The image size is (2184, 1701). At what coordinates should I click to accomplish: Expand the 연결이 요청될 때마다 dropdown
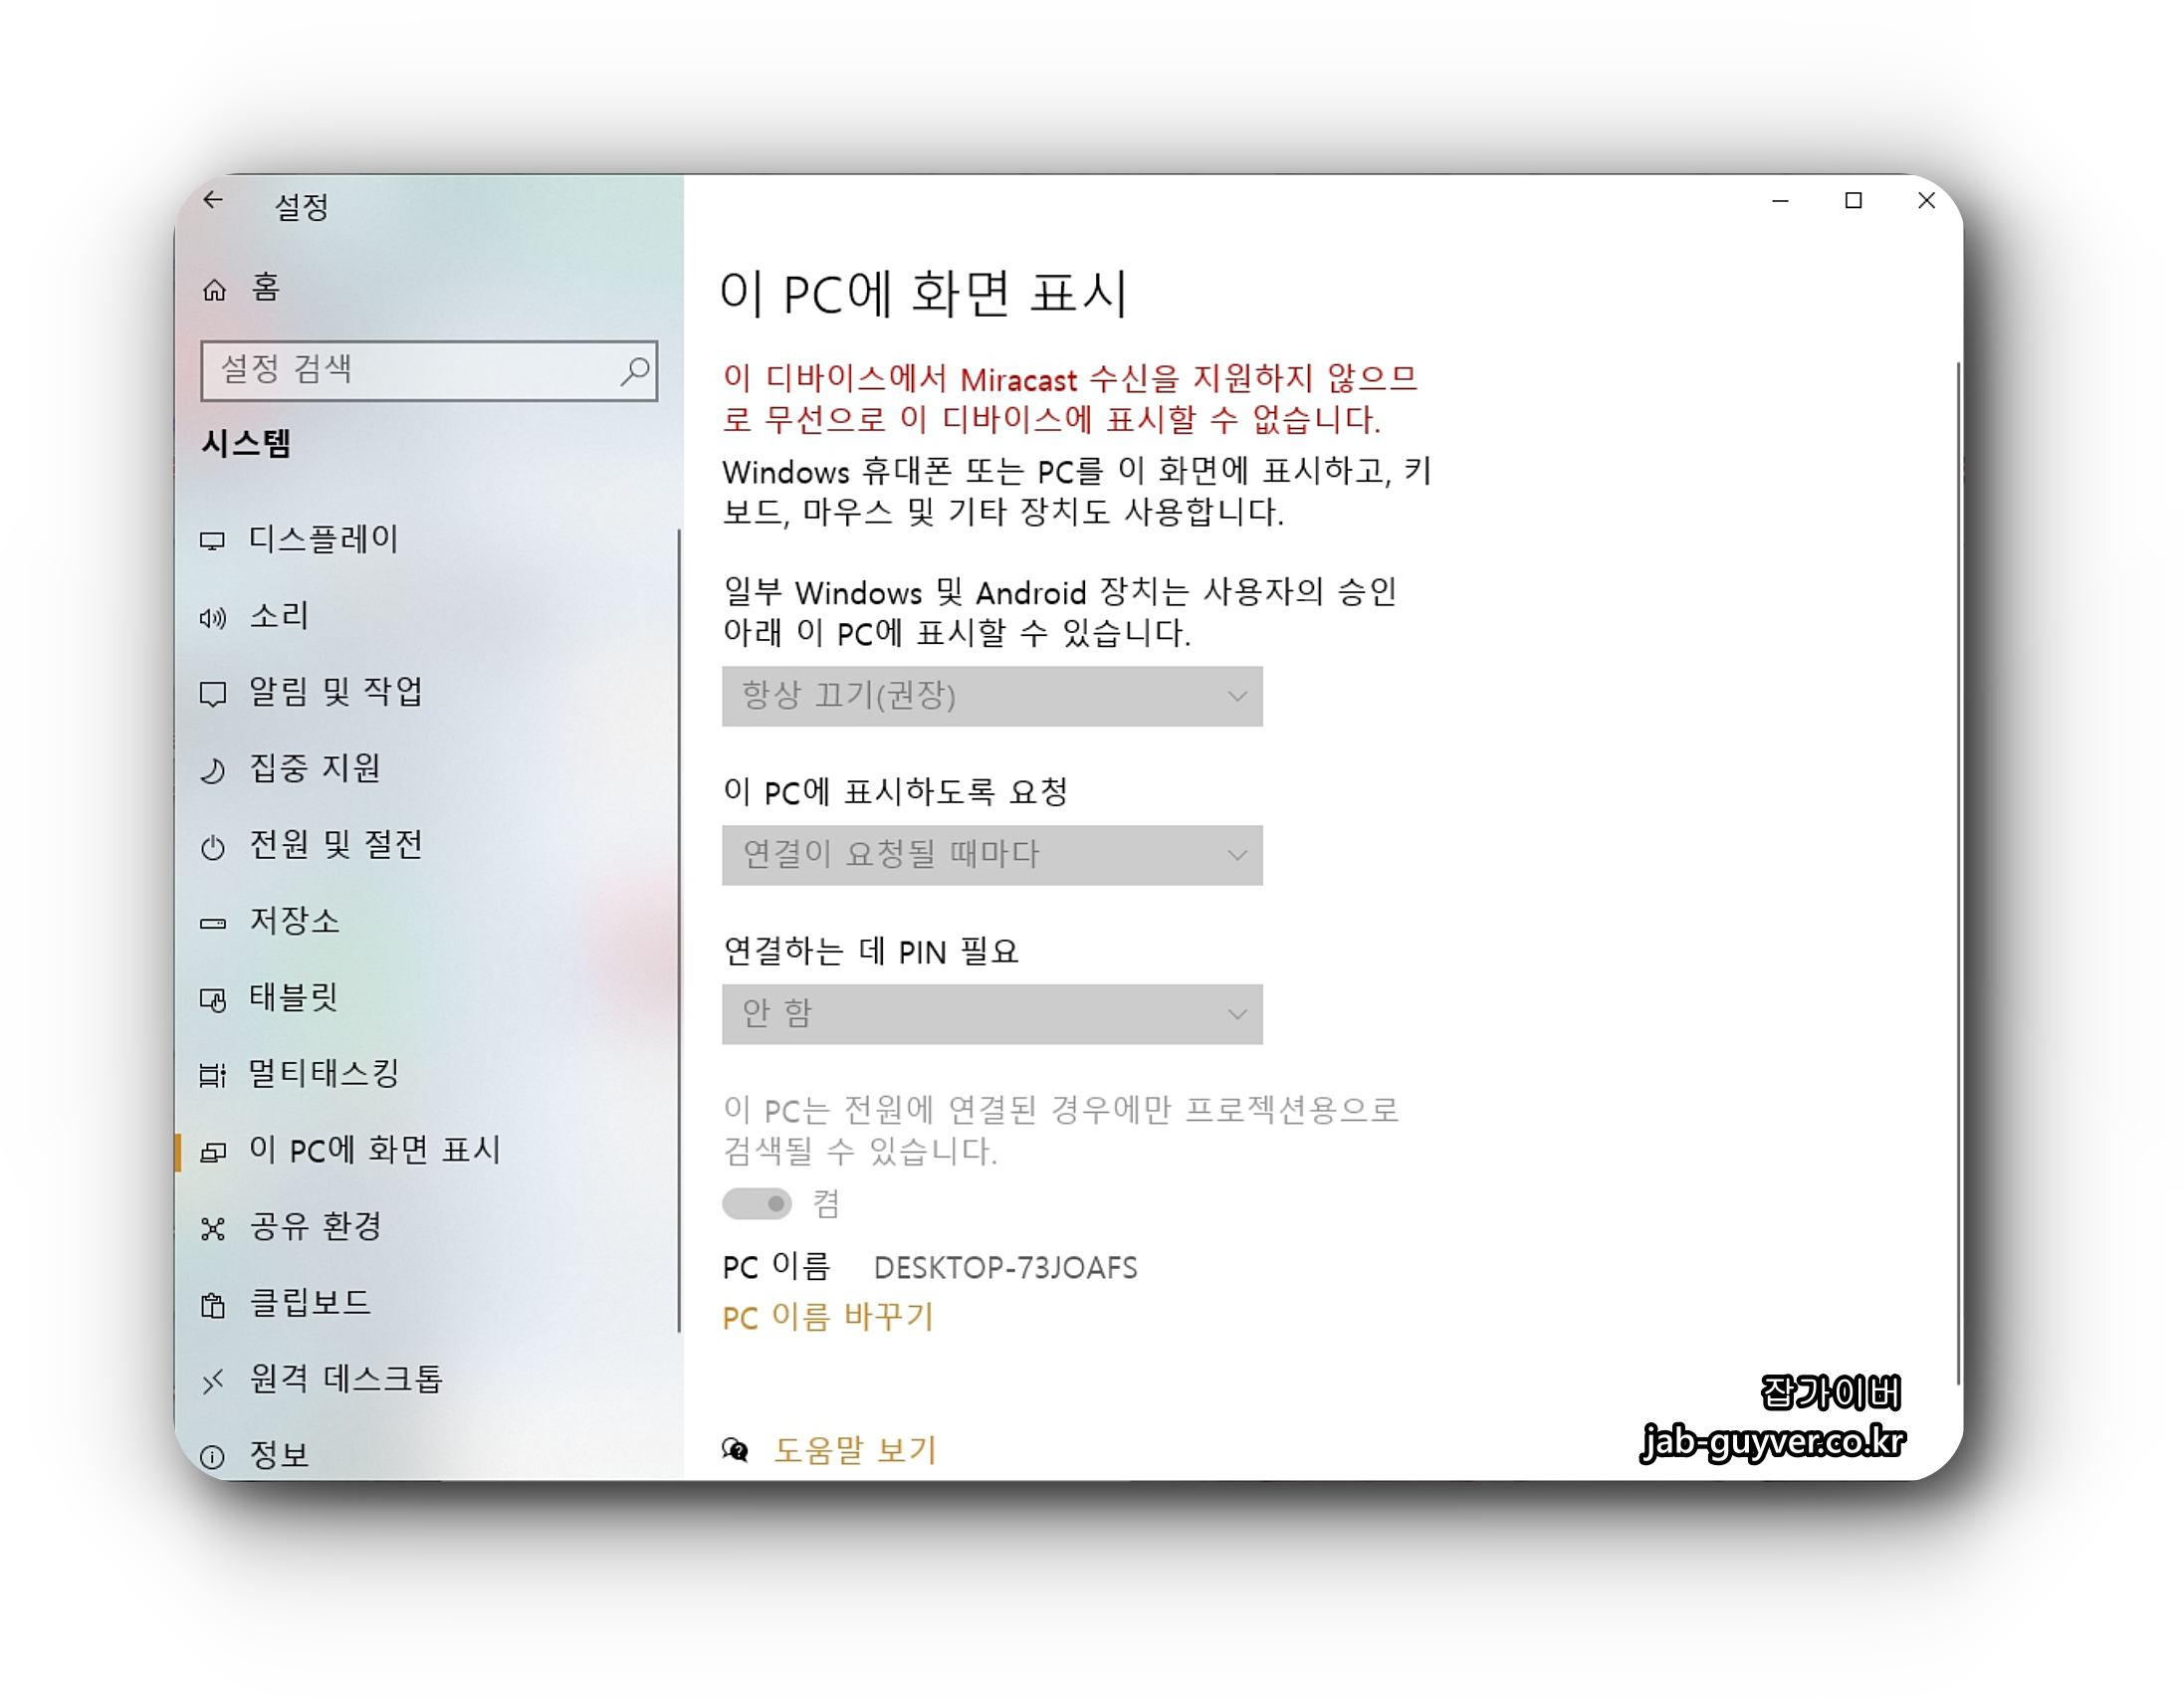click(x=991, y=855)
